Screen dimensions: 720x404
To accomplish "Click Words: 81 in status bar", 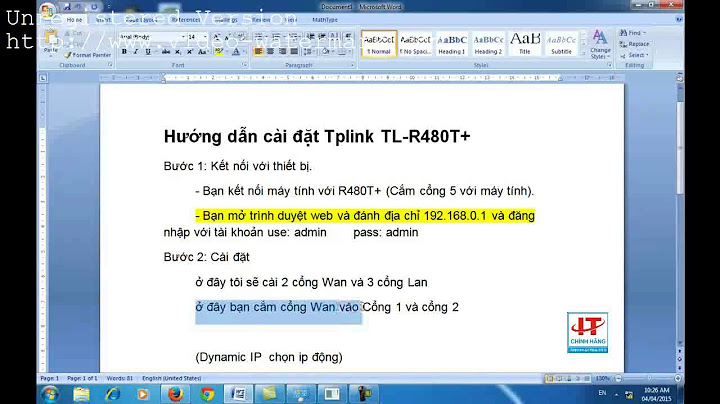I will coord(119,378).
